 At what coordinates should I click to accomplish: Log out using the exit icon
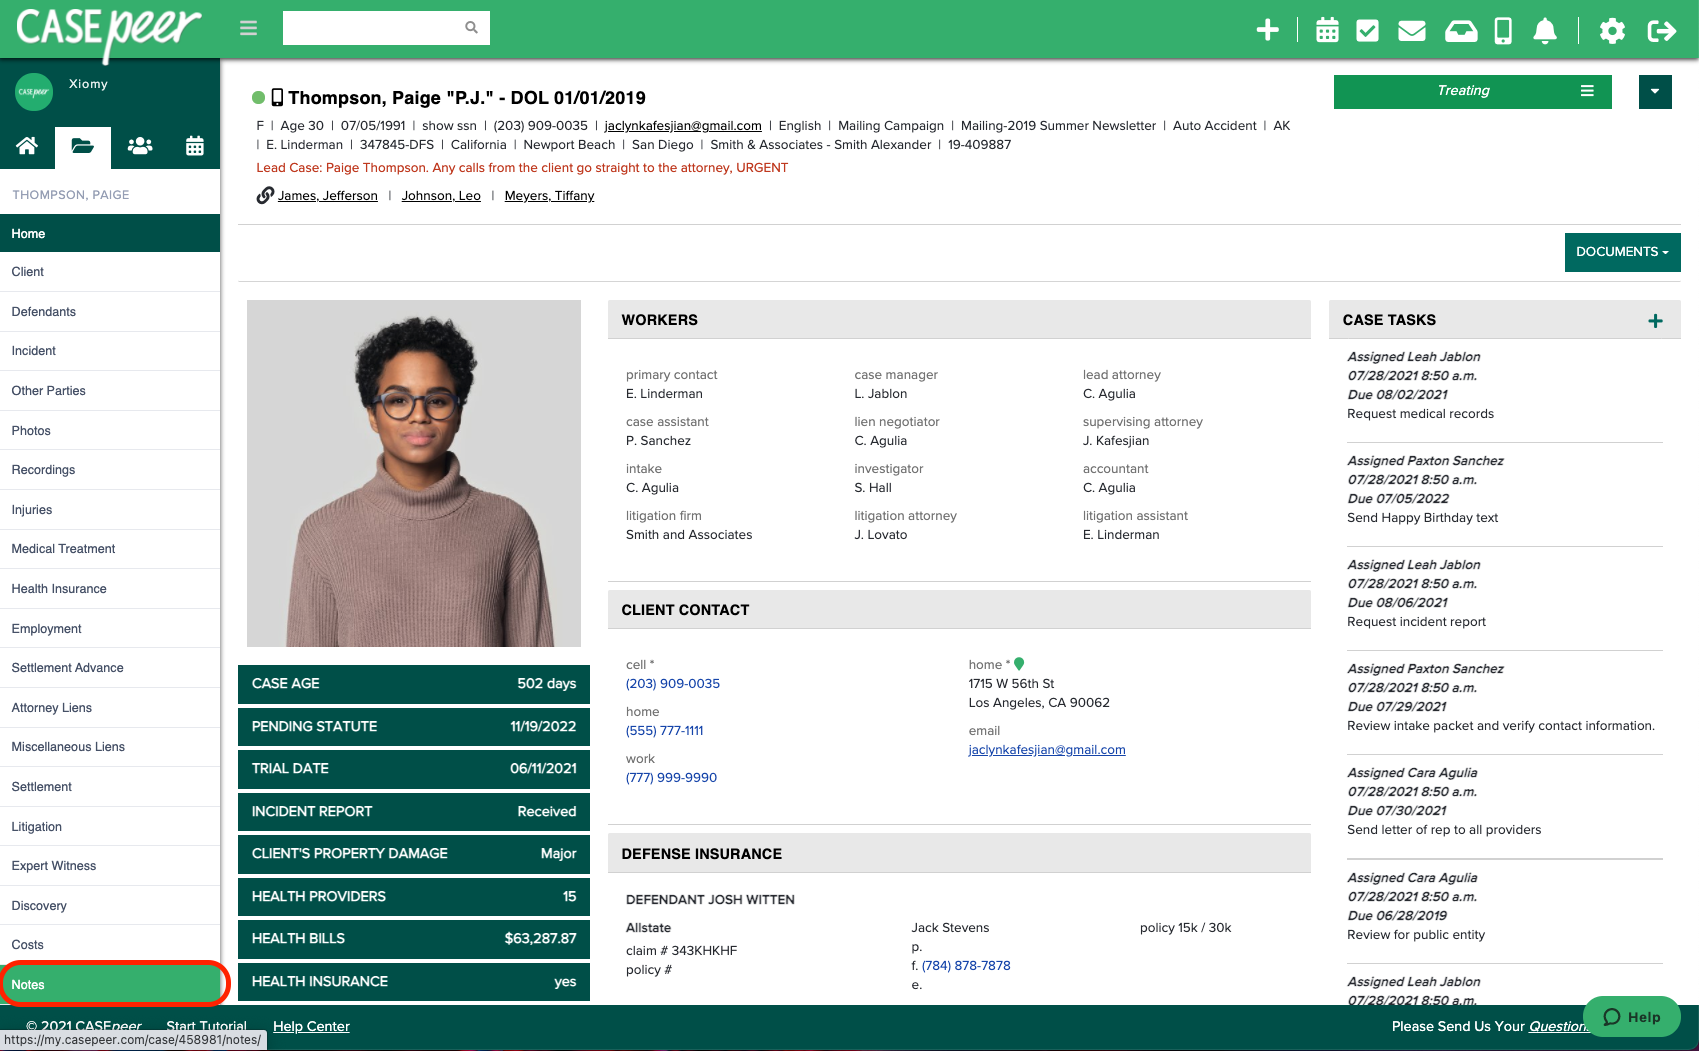coord(1662,31)
